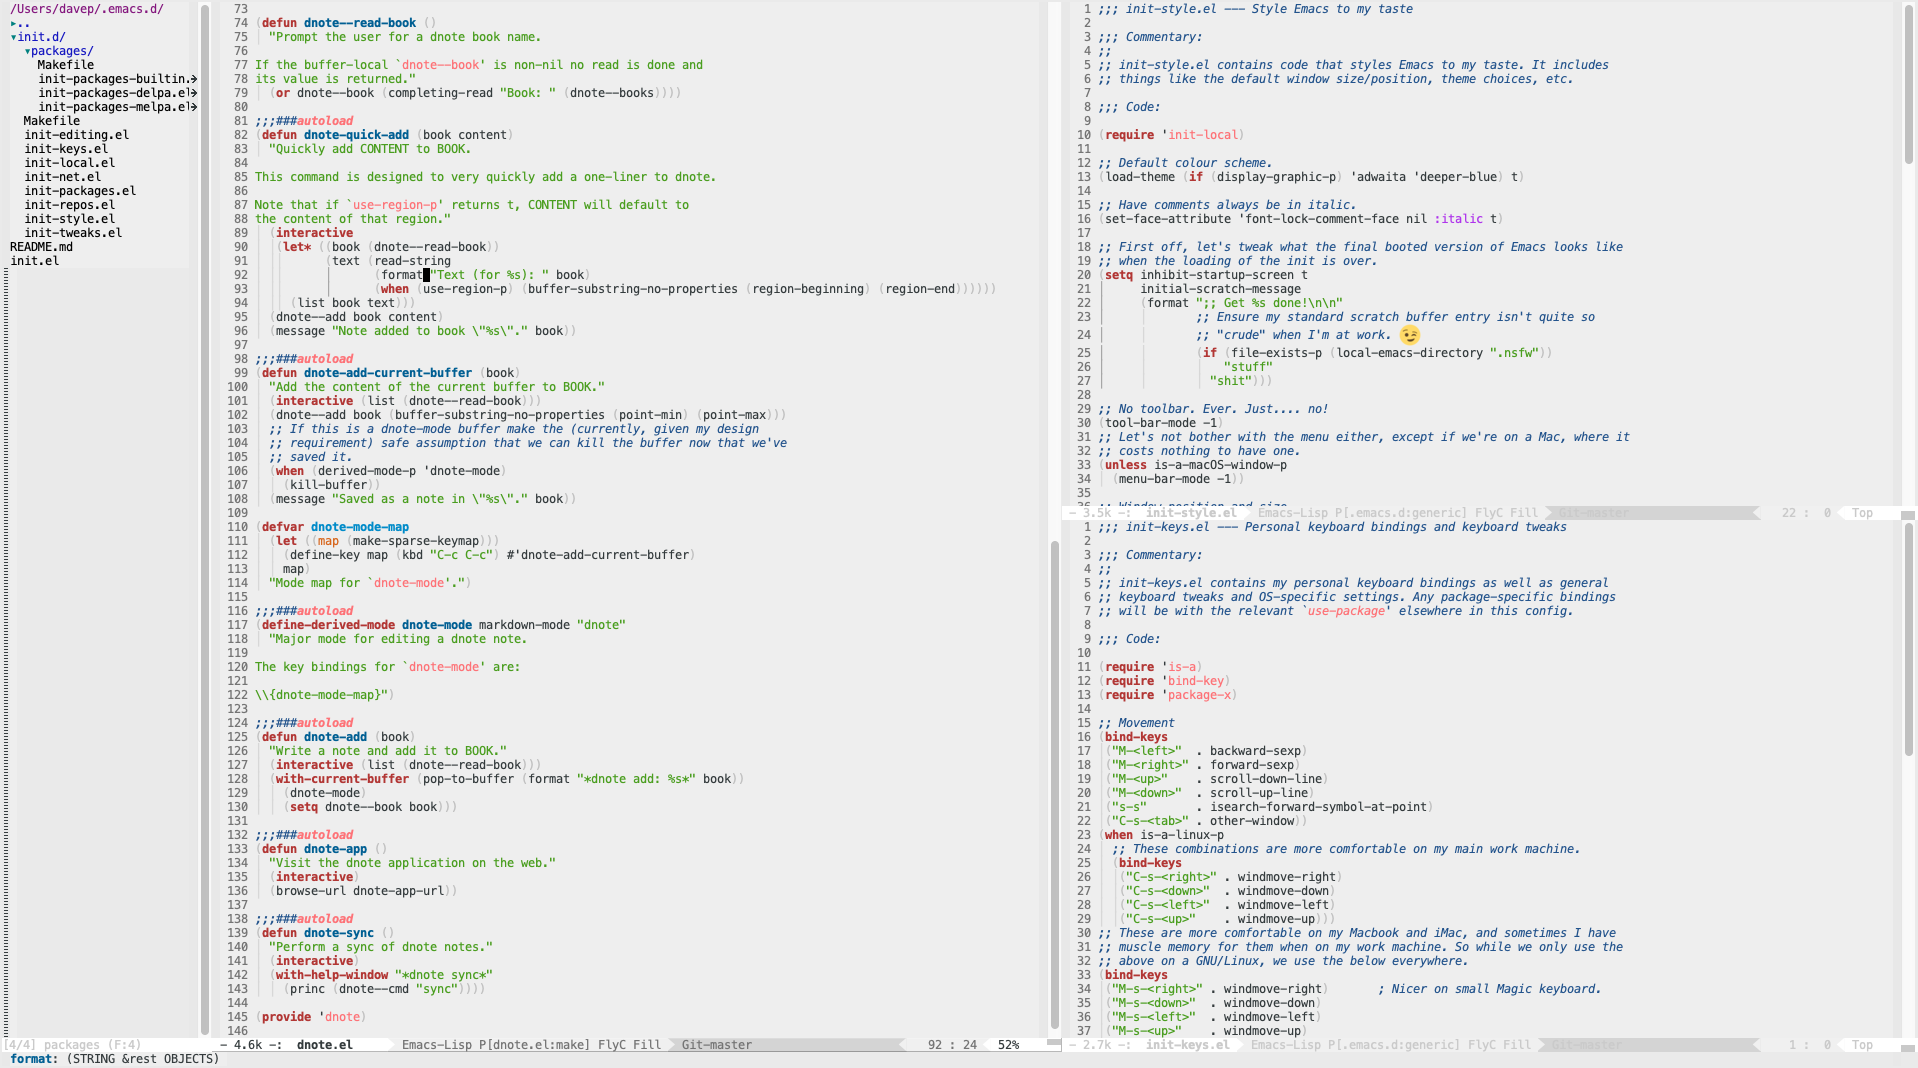Click the FlyC checker indicator in dnote.el's mode line
Screen dimensions: 1918x1068
tap(610, 1045)
